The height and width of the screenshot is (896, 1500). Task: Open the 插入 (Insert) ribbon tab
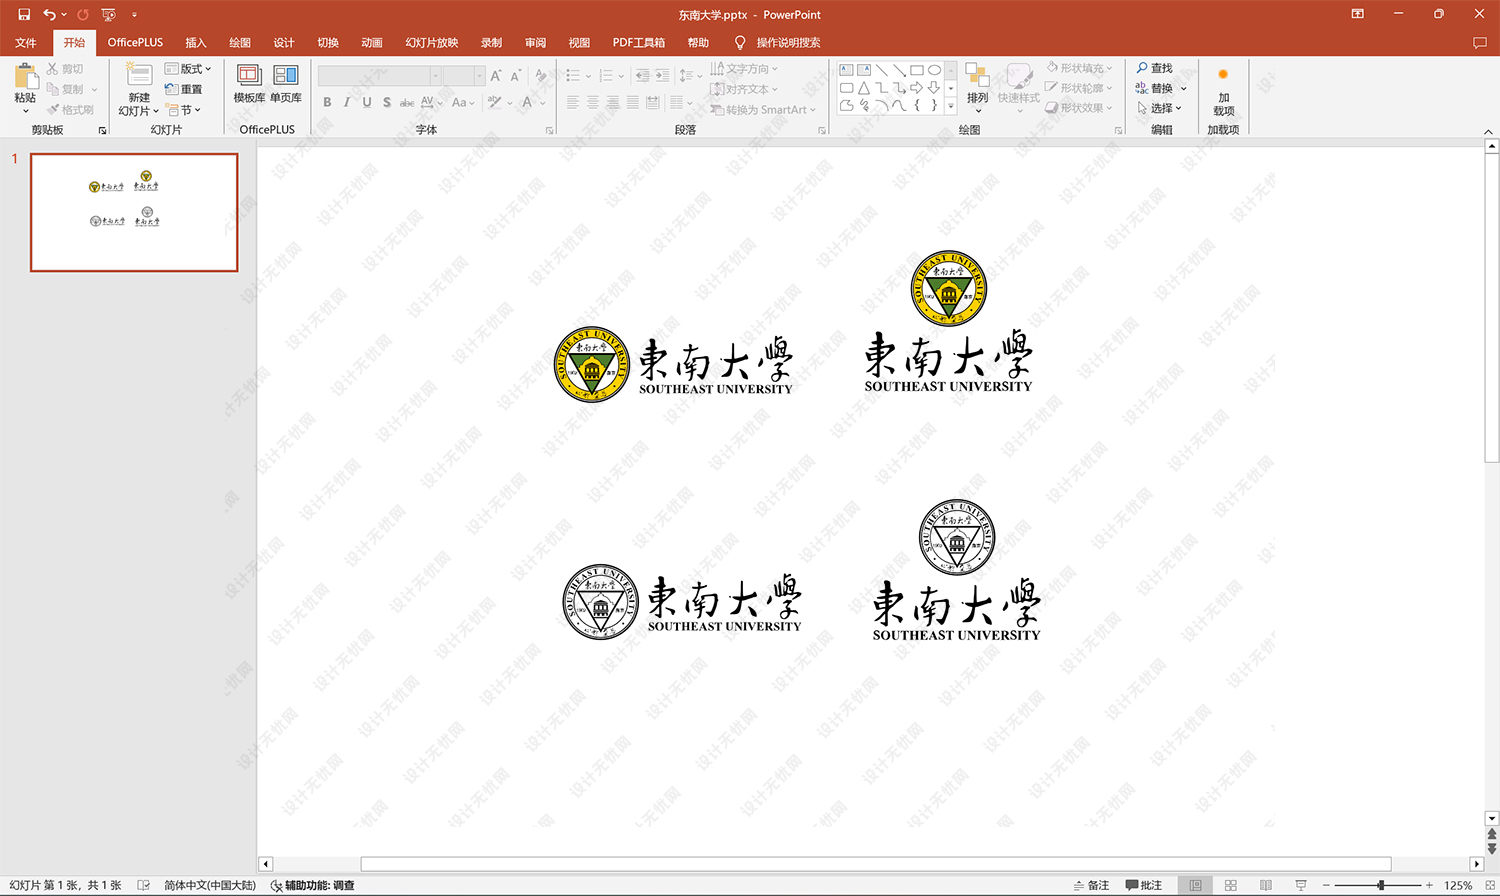[x=196, y=43]
